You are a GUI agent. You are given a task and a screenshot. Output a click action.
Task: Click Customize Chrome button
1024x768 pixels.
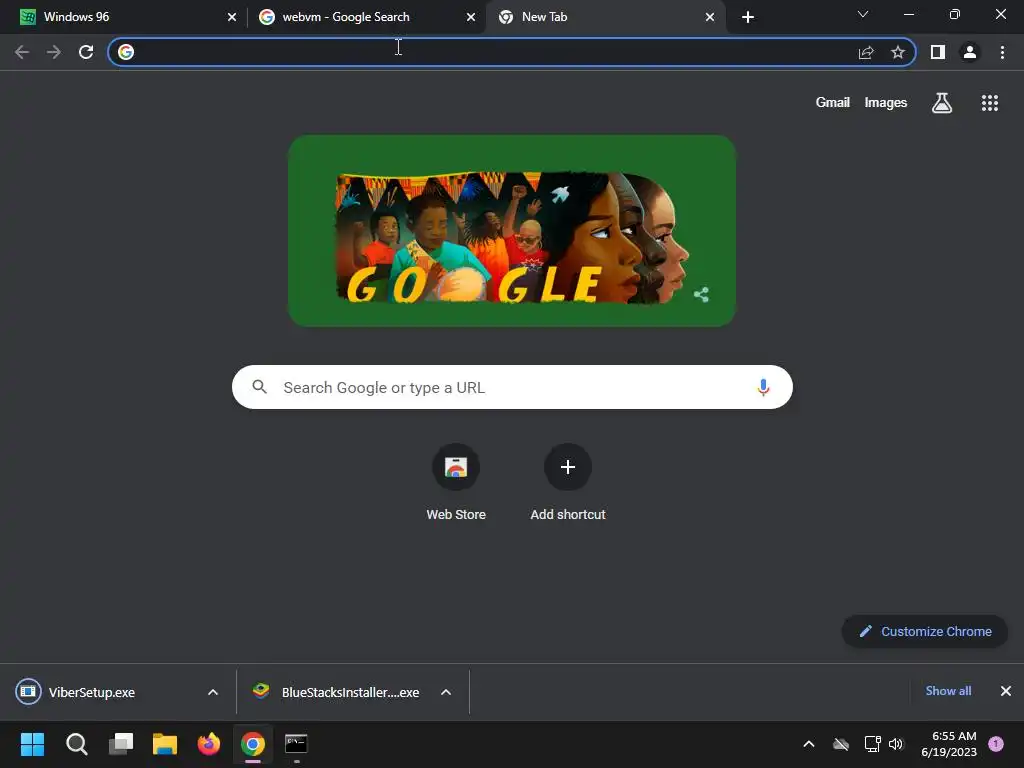point(925,632)
